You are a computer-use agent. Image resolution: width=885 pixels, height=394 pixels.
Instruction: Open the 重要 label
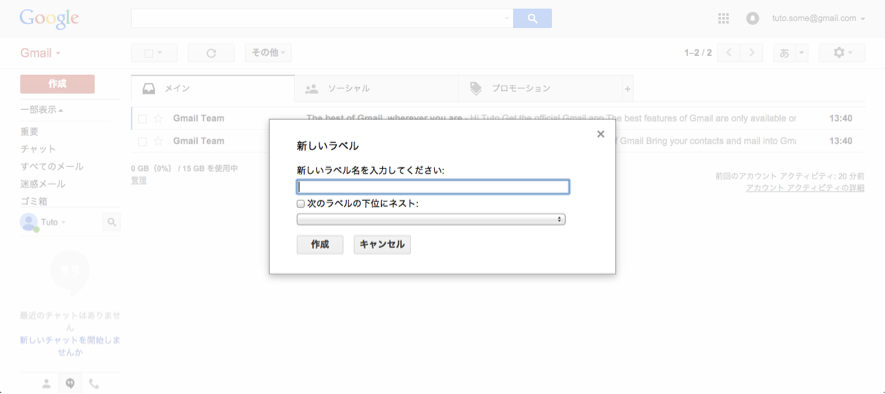[29, 132]
